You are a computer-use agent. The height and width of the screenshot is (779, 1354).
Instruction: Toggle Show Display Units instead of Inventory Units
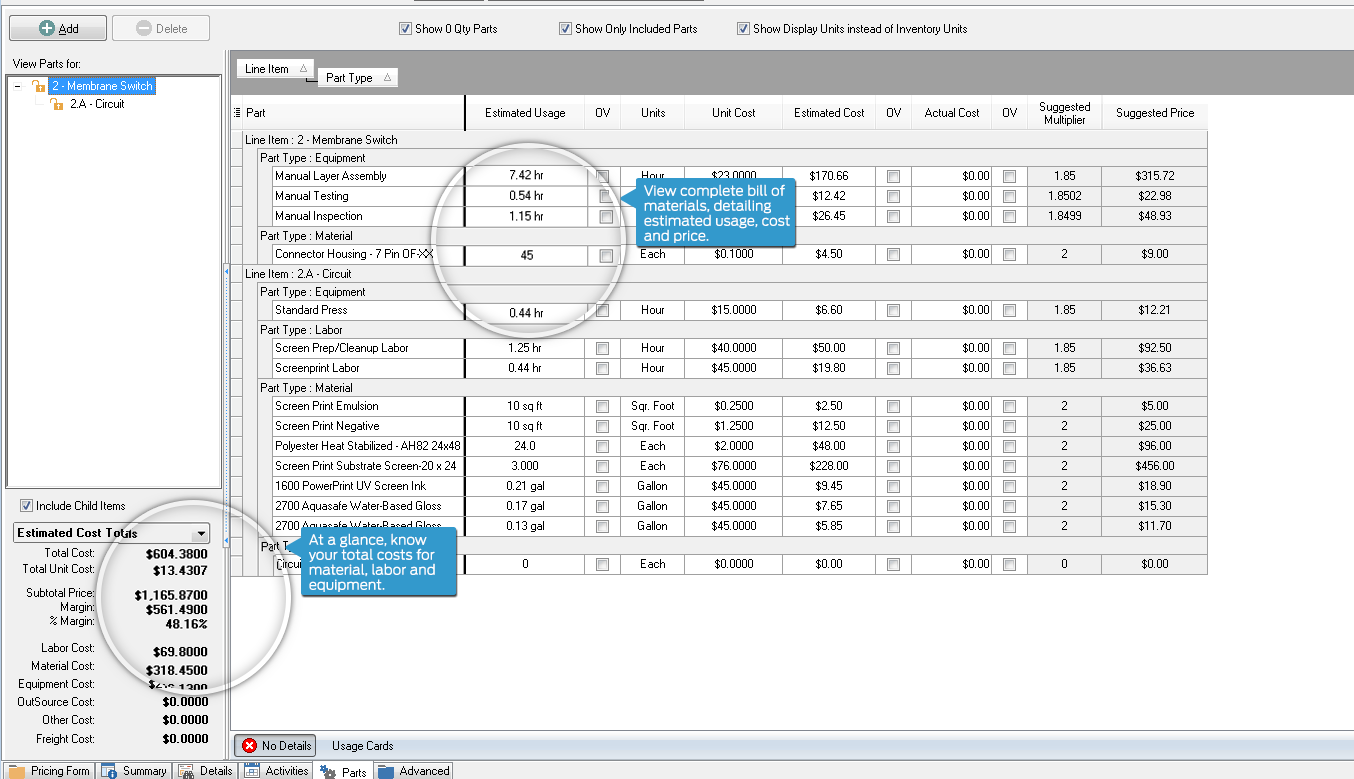pyautogui.click(x=743, y=29)
